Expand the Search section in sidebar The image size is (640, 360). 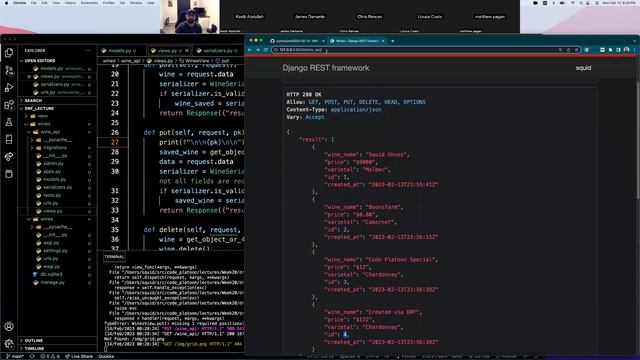tap(57, 100)
